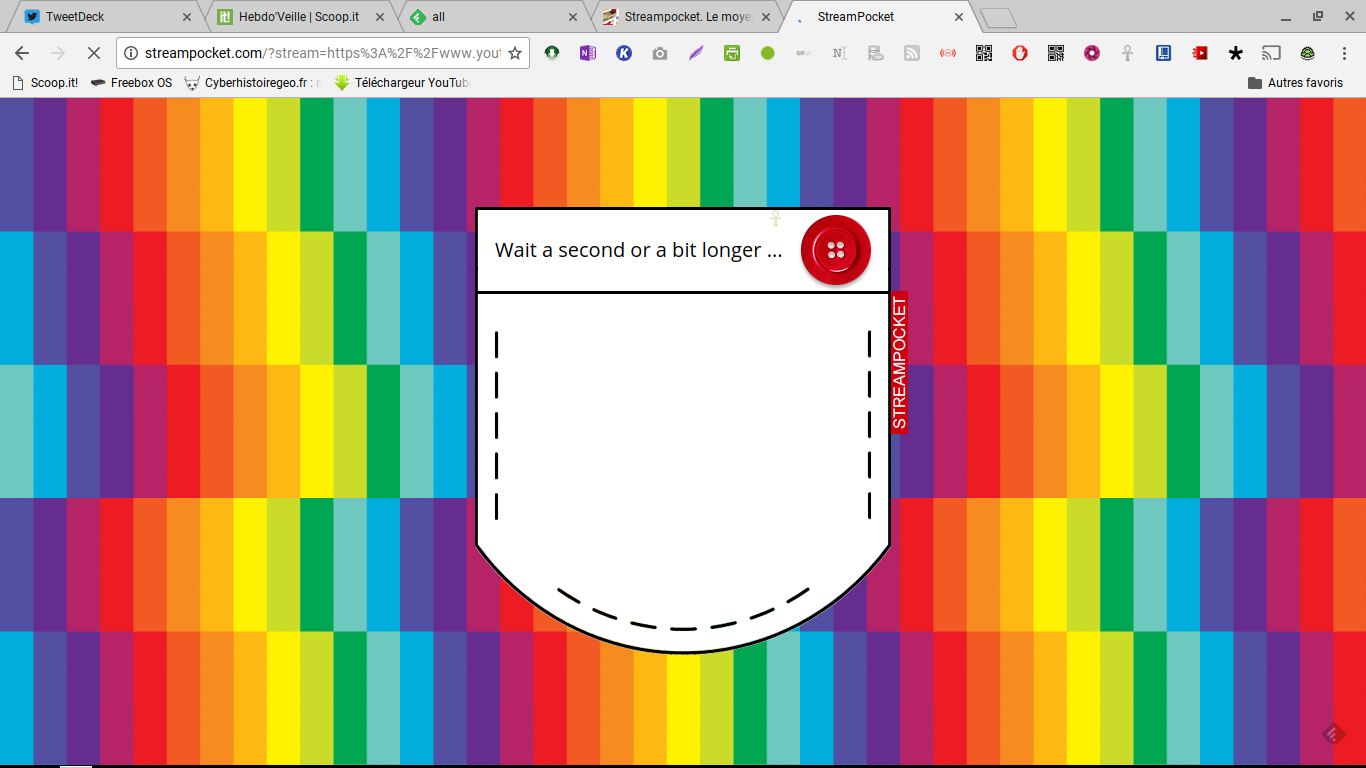The height and width of the screenshot is (768, 1366).
Task: Click the green download arrow extension
Action: point(552,53)
